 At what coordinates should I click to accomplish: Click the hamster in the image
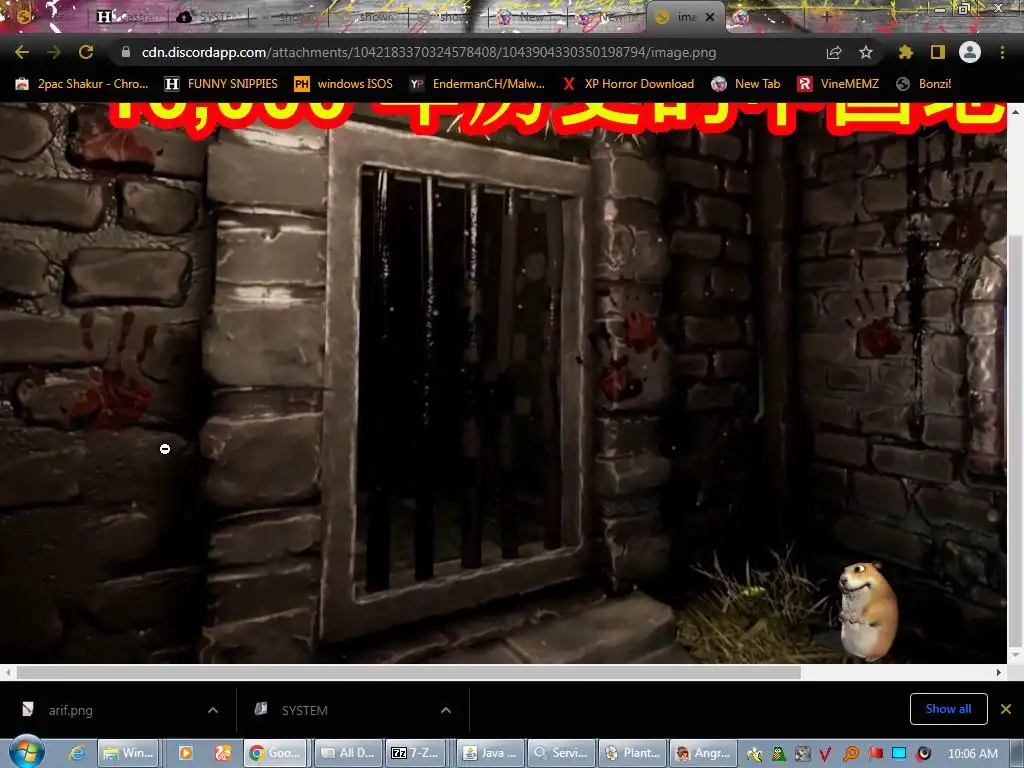pos(867,611)
